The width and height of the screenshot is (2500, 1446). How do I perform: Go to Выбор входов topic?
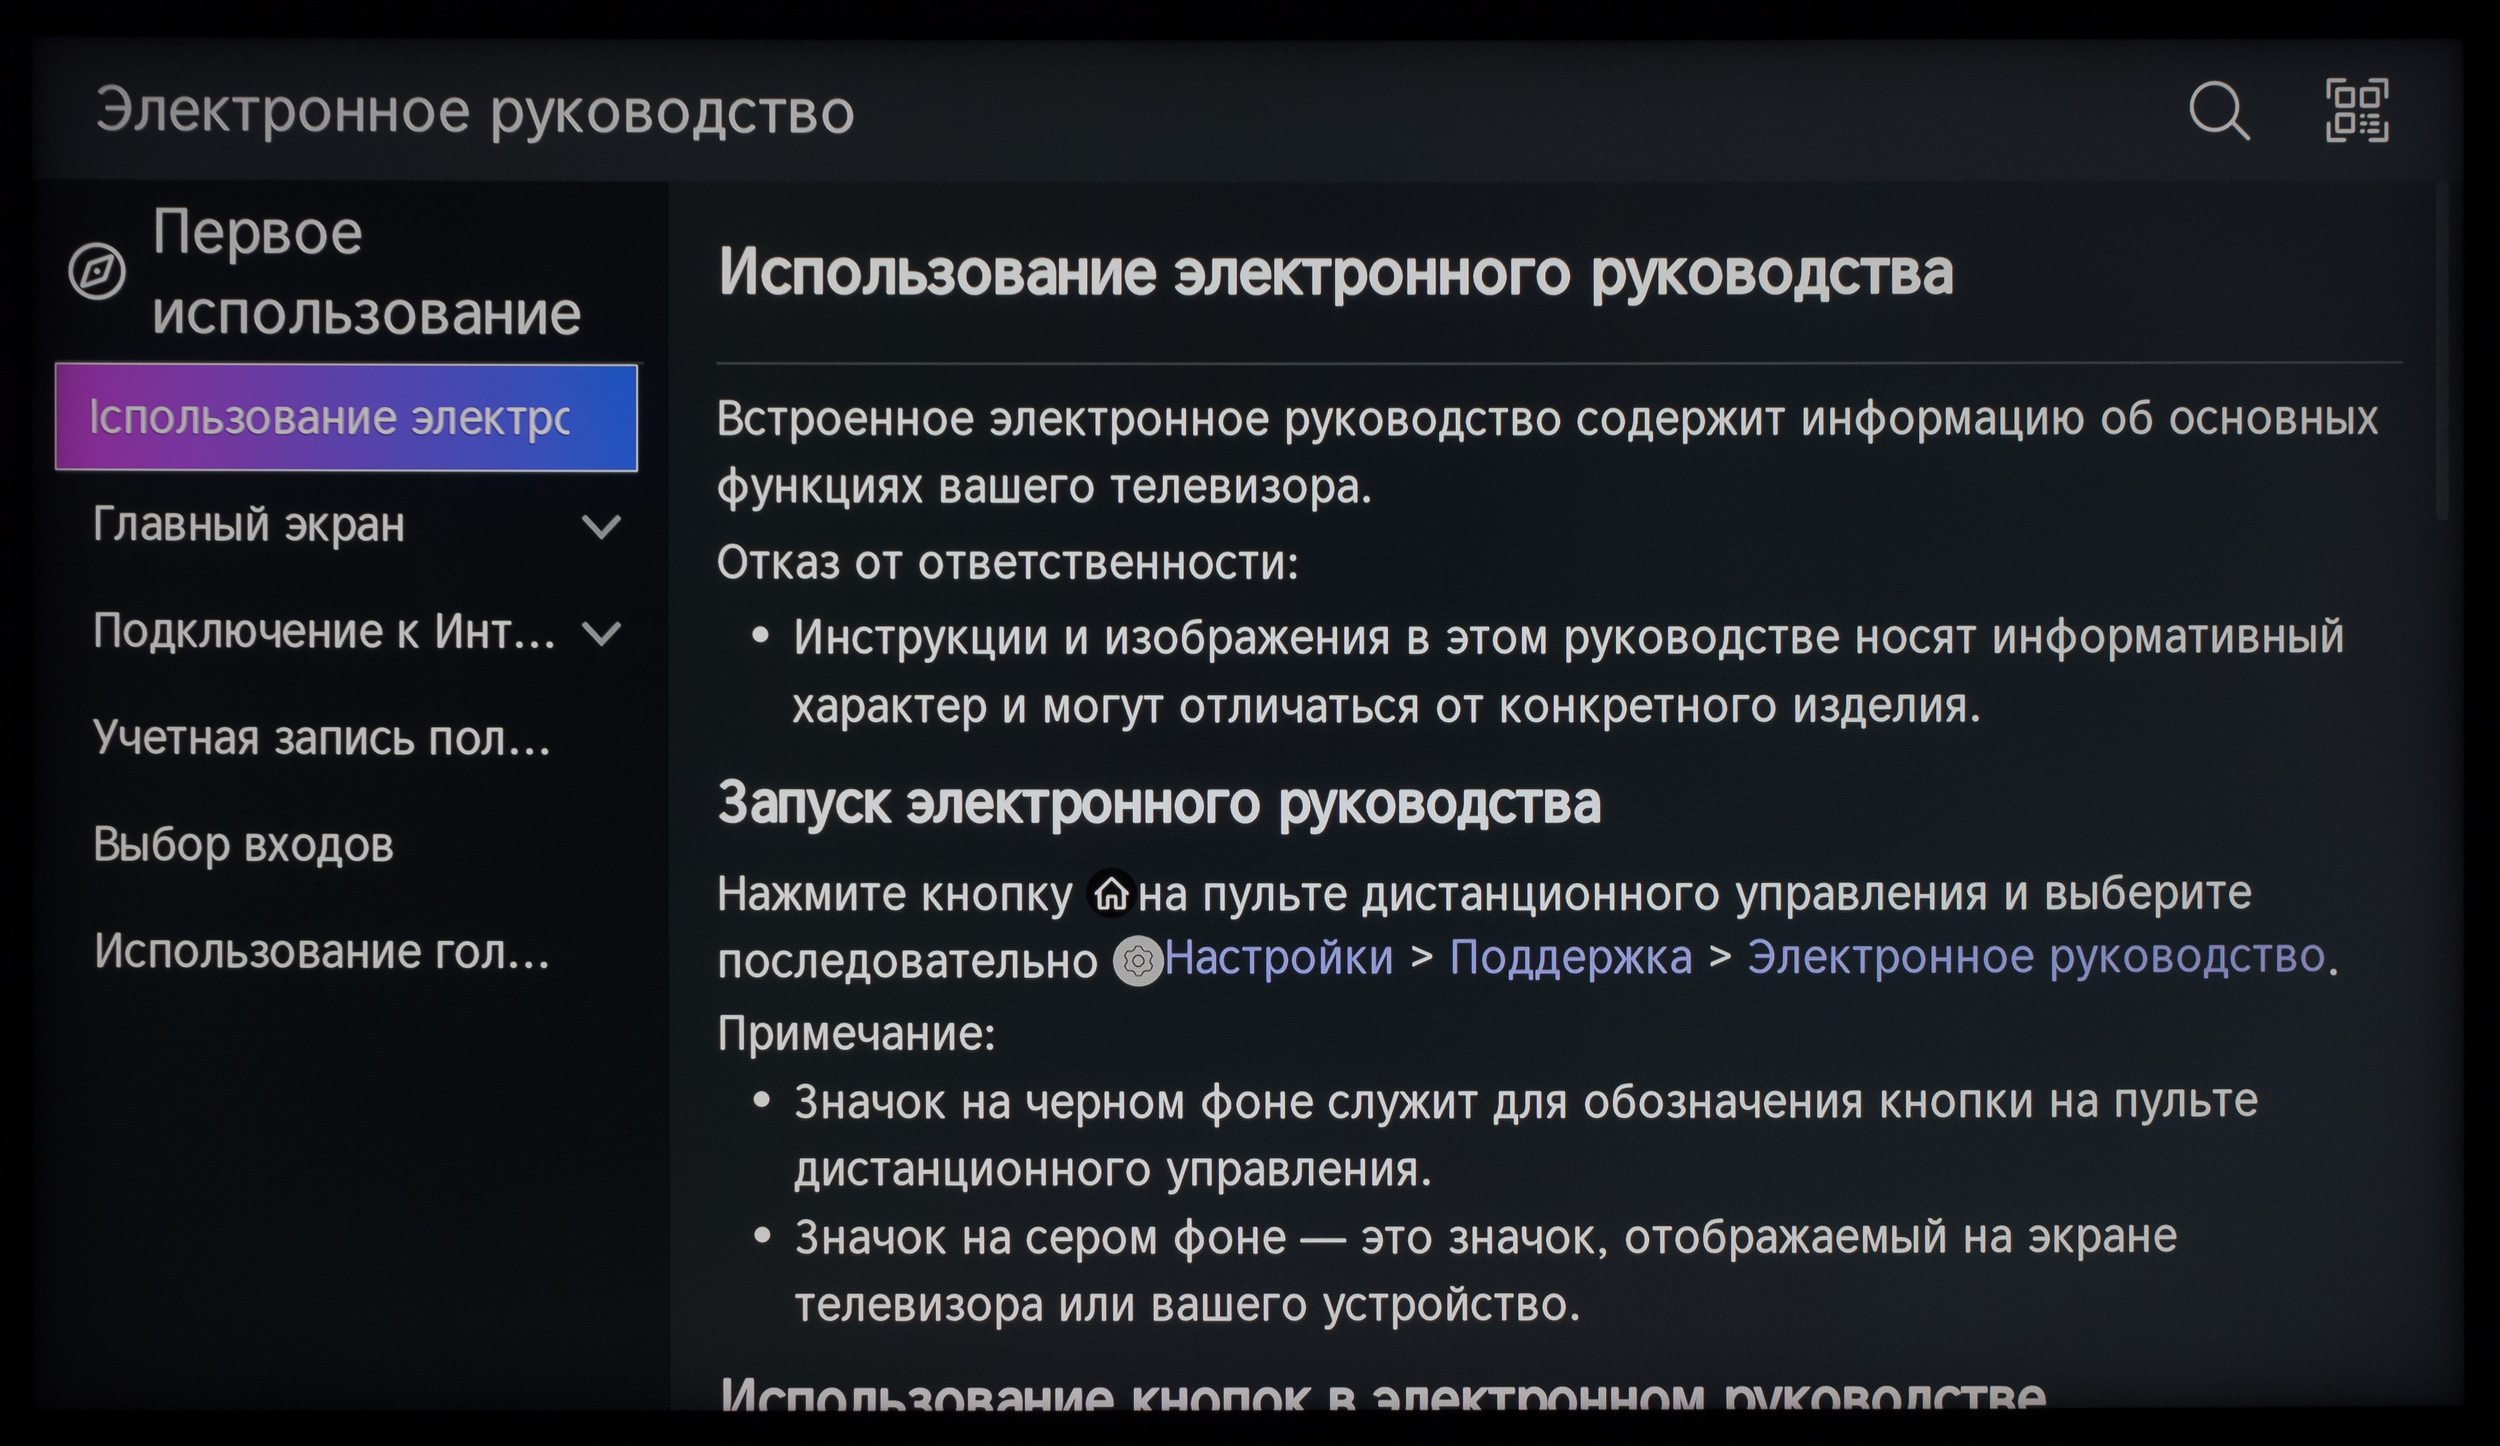[243, 845]
